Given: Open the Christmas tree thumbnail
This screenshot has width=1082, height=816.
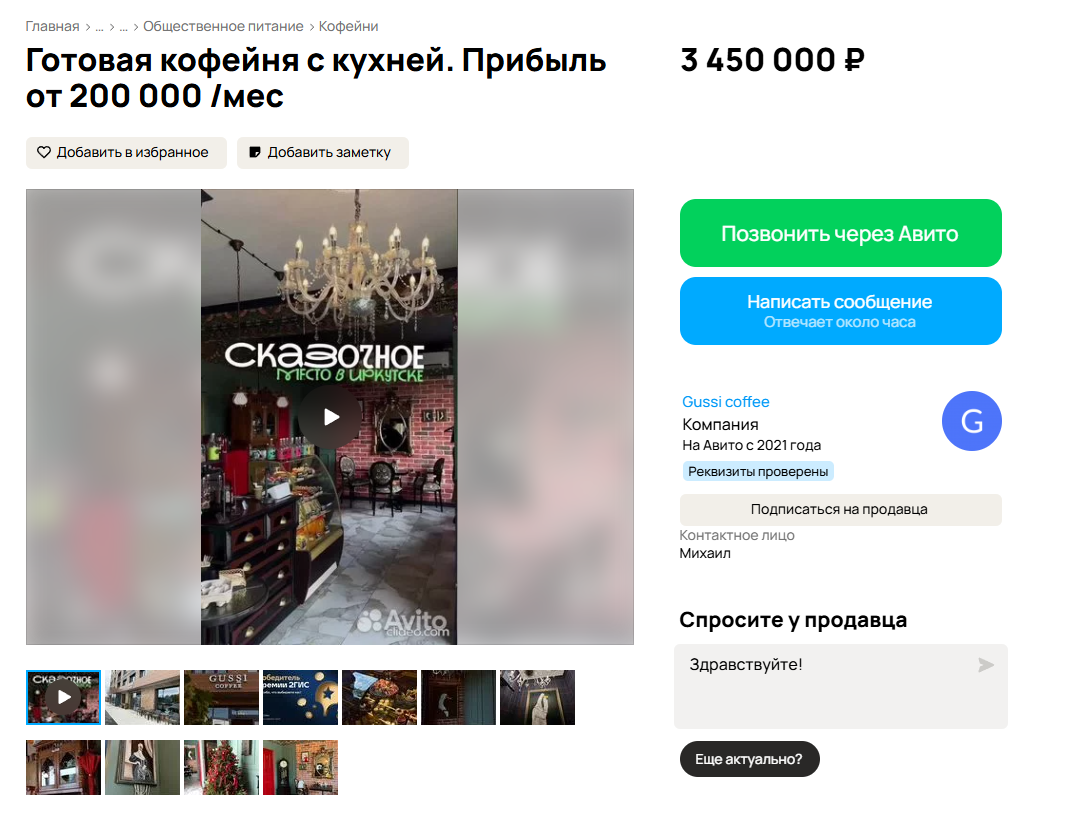Looking at the screenshot, I should click(x=222, y=768).
